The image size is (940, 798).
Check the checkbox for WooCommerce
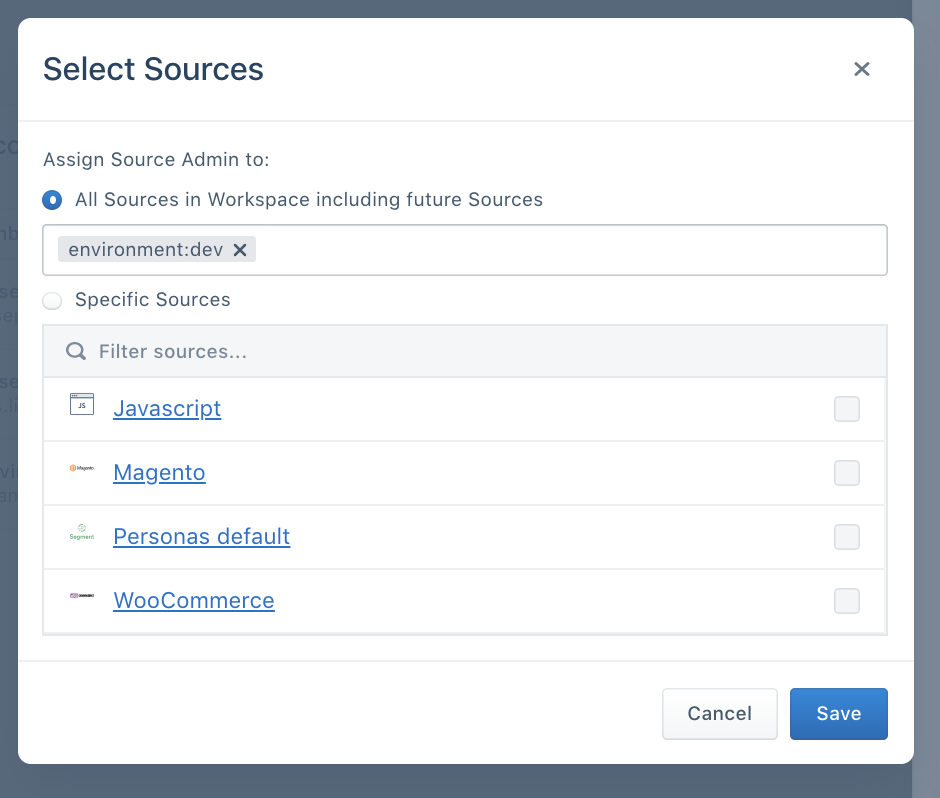tap(847, 600)
